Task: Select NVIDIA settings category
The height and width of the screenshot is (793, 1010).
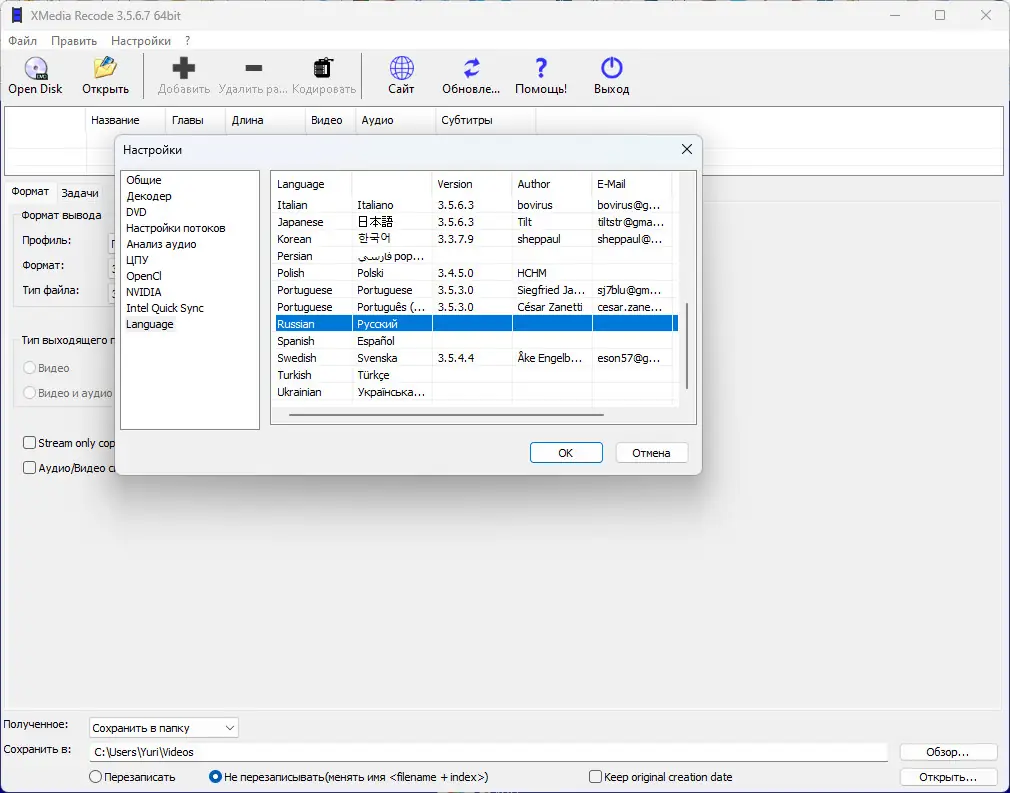Action: tap(144, 292)
